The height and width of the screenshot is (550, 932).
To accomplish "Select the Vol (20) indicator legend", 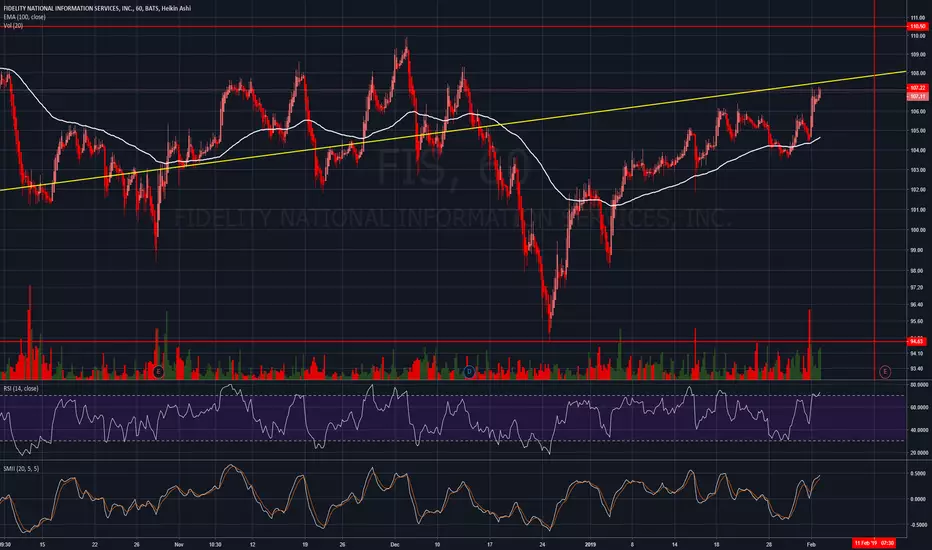I will pos(13,26).
